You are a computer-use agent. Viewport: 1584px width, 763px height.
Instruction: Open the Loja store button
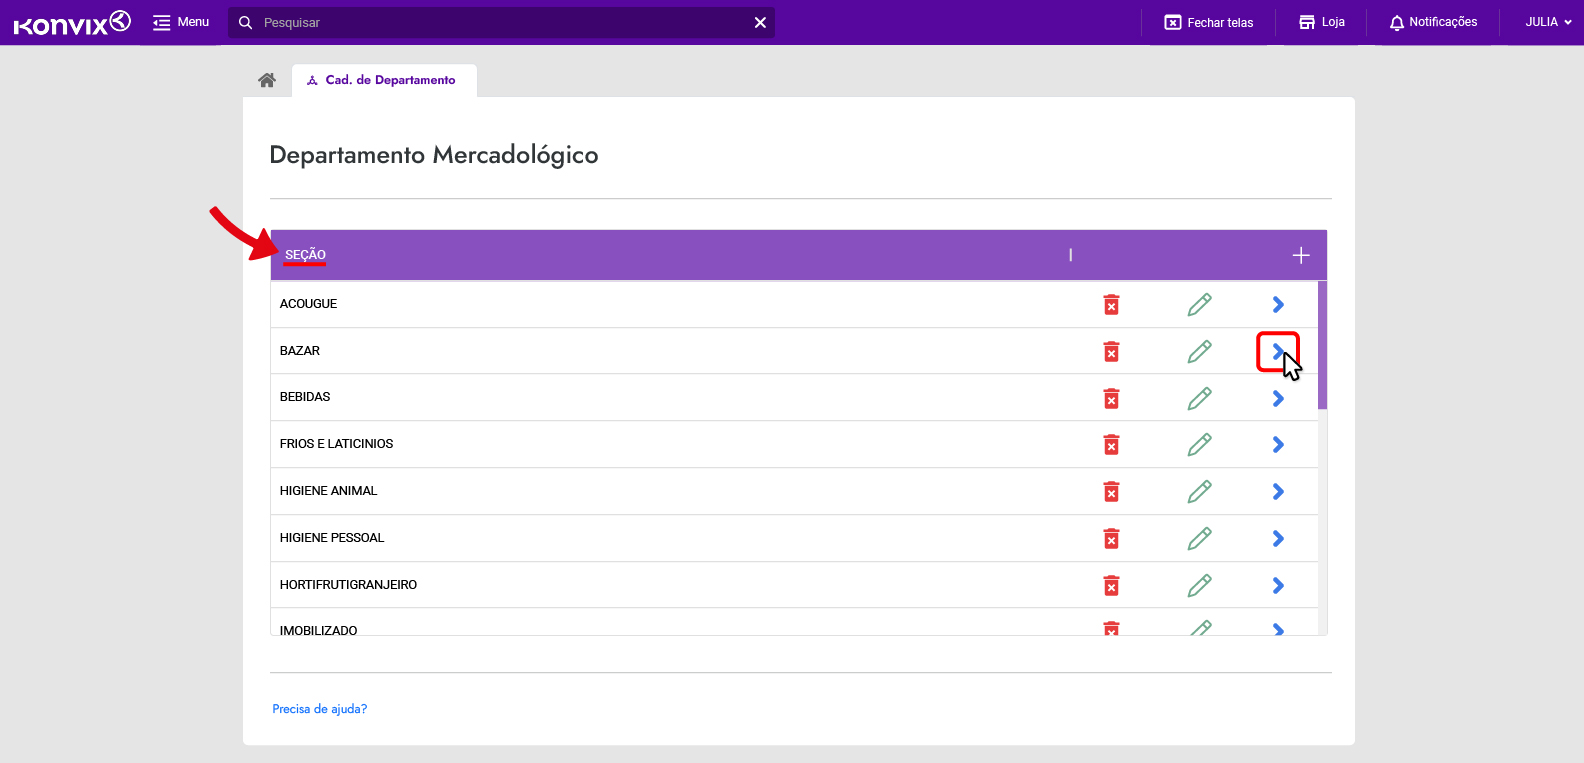(1321, 22)
